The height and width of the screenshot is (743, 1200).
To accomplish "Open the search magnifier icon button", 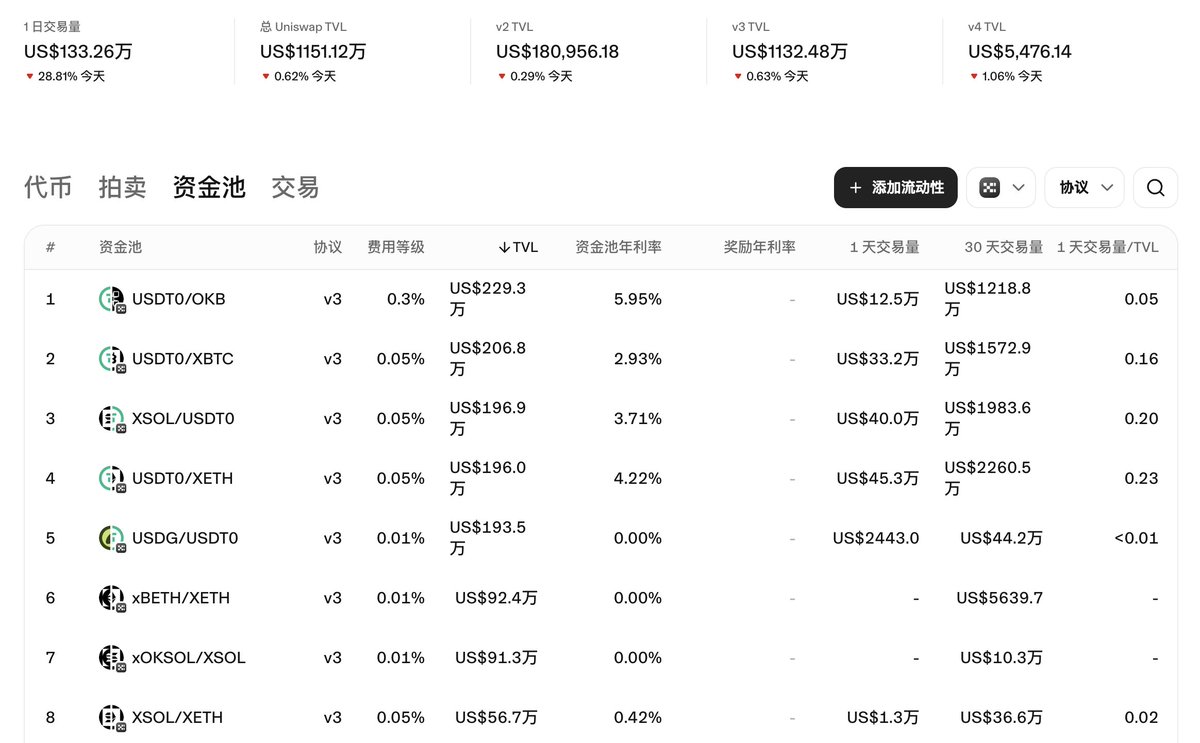I will (x=1155, y=188).
